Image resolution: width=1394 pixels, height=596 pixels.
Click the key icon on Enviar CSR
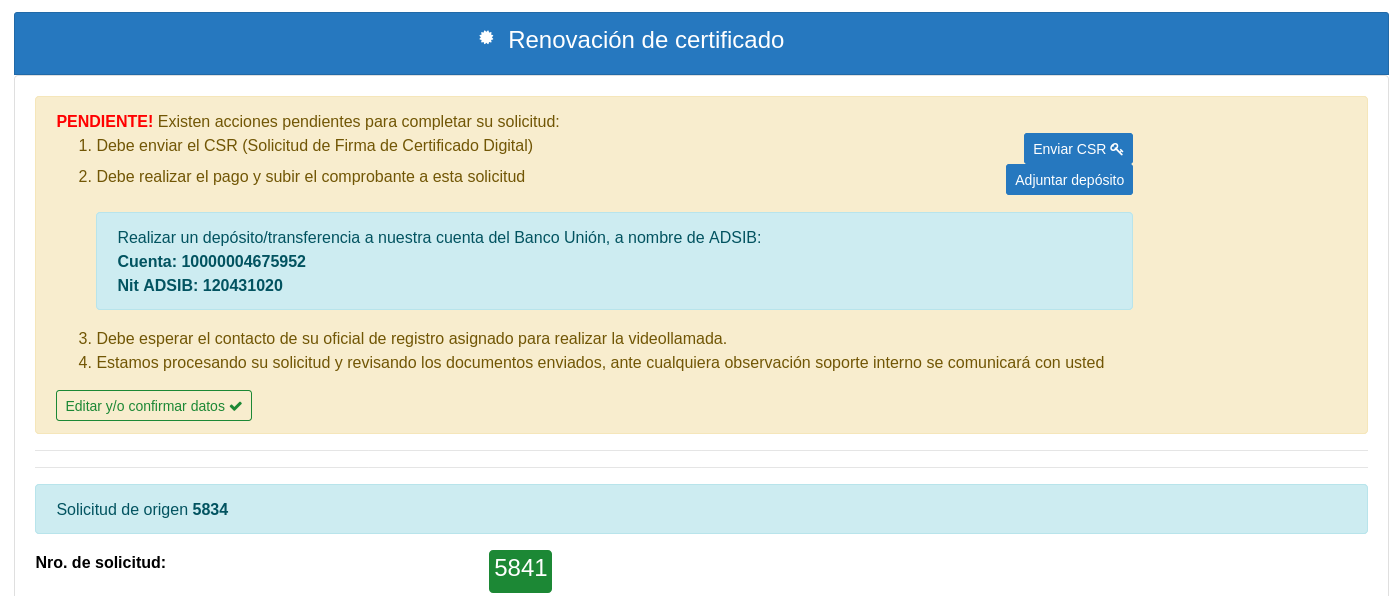tap(1116, 149)
